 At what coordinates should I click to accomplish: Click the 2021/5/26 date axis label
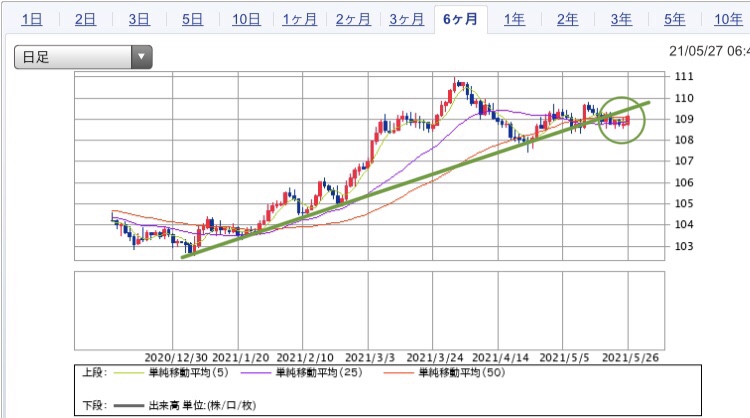tap(630, 358)
